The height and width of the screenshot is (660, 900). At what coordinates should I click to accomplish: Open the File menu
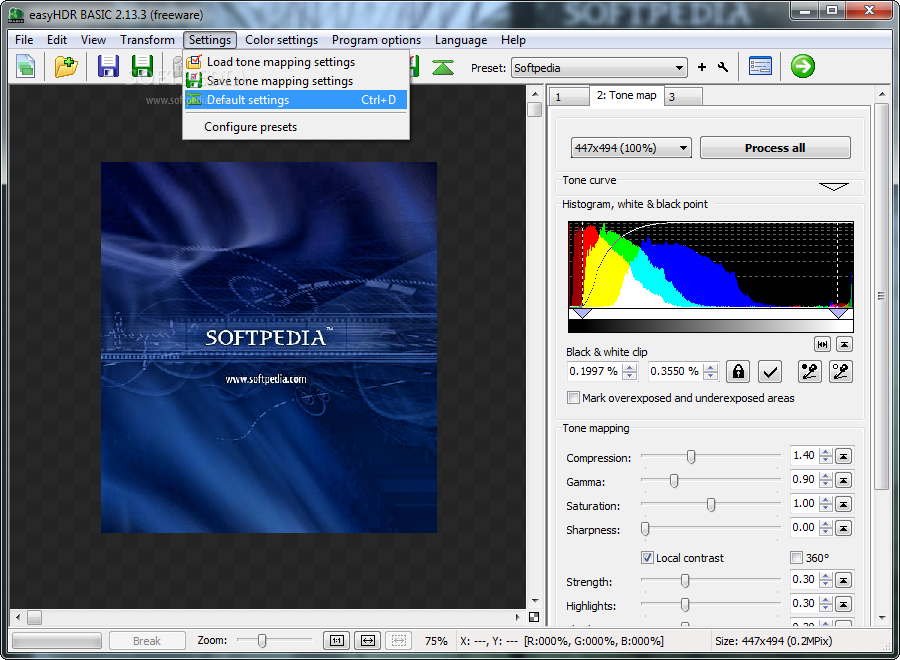pyautogui.click(x=24, y=40)
